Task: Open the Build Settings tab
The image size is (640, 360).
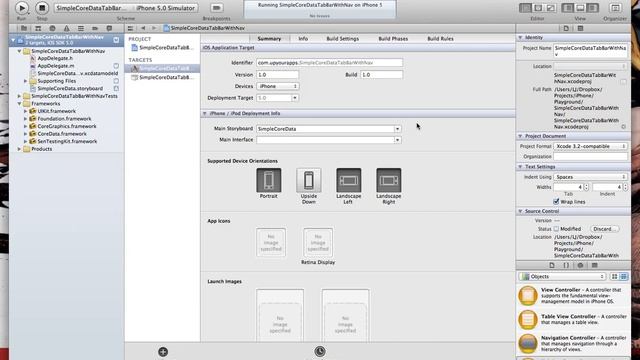Action: coord(342,39)
